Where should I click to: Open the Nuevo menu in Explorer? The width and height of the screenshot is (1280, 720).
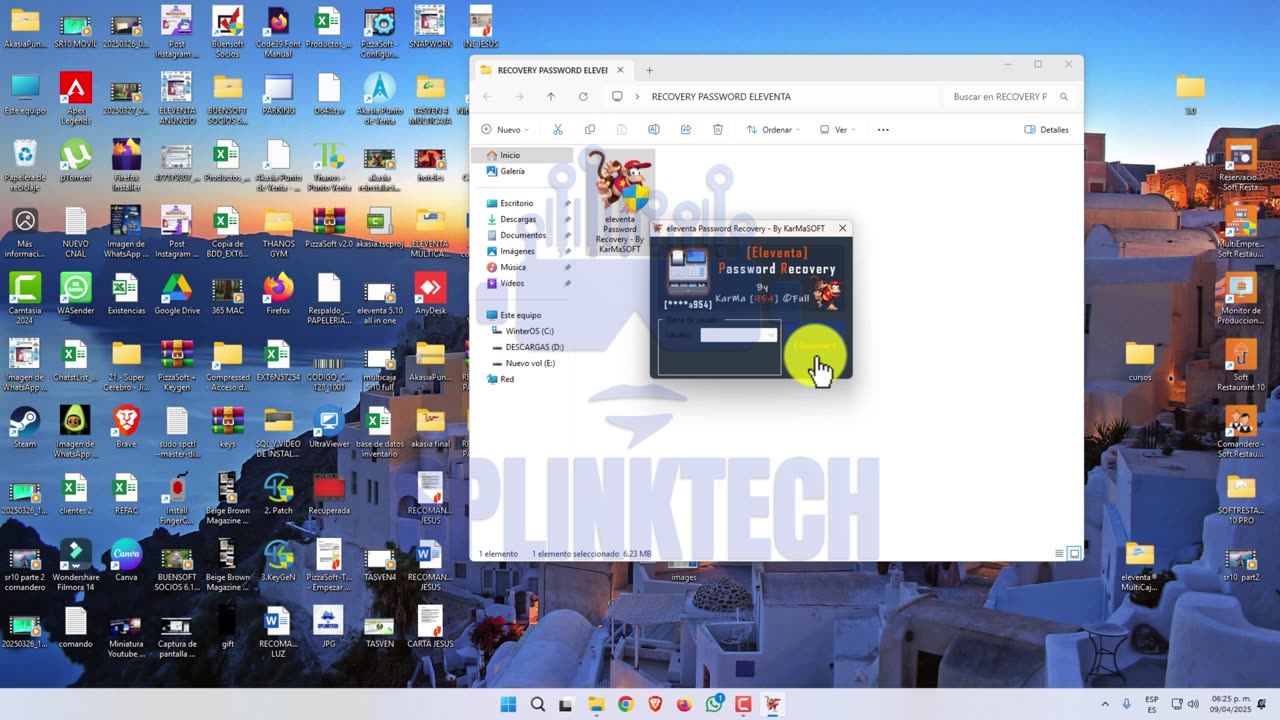click(505, 129)
